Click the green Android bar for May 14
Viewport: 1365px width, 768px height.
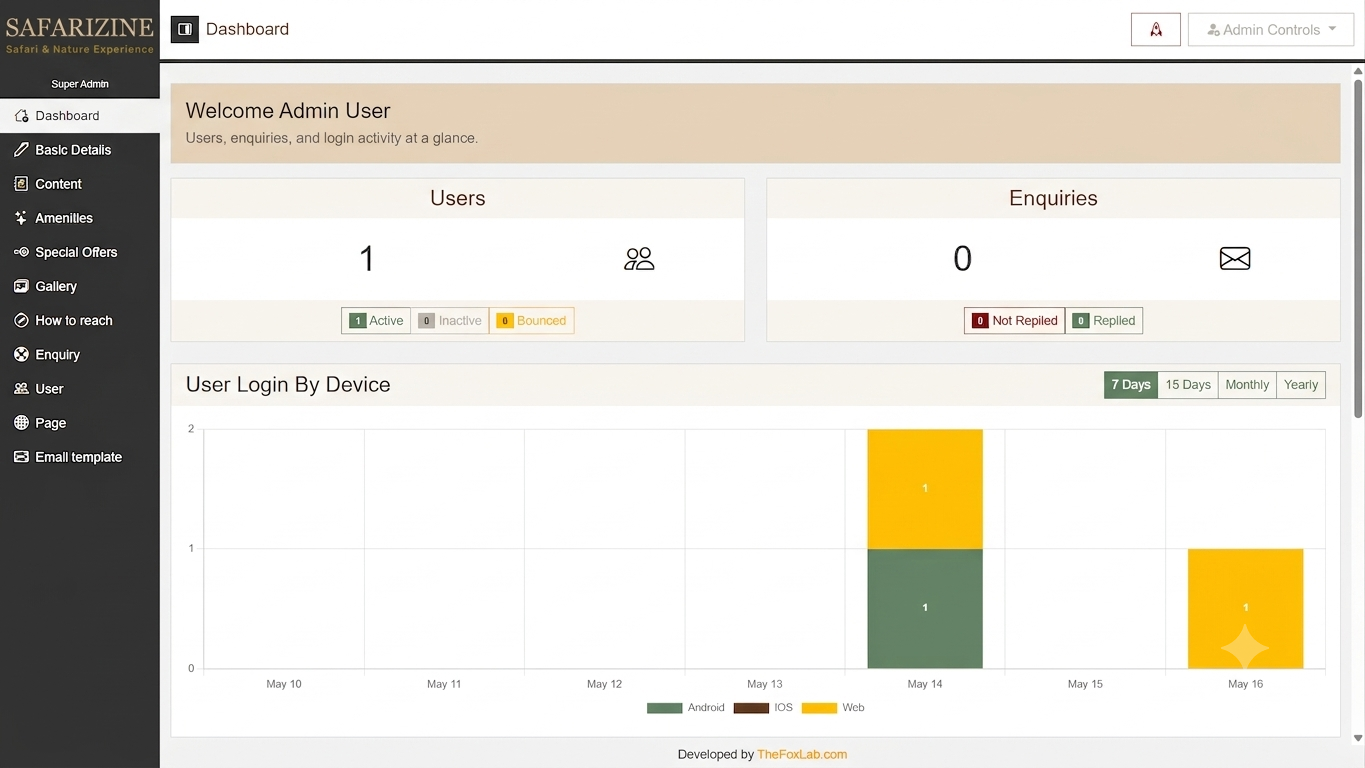tap(925, 609)
